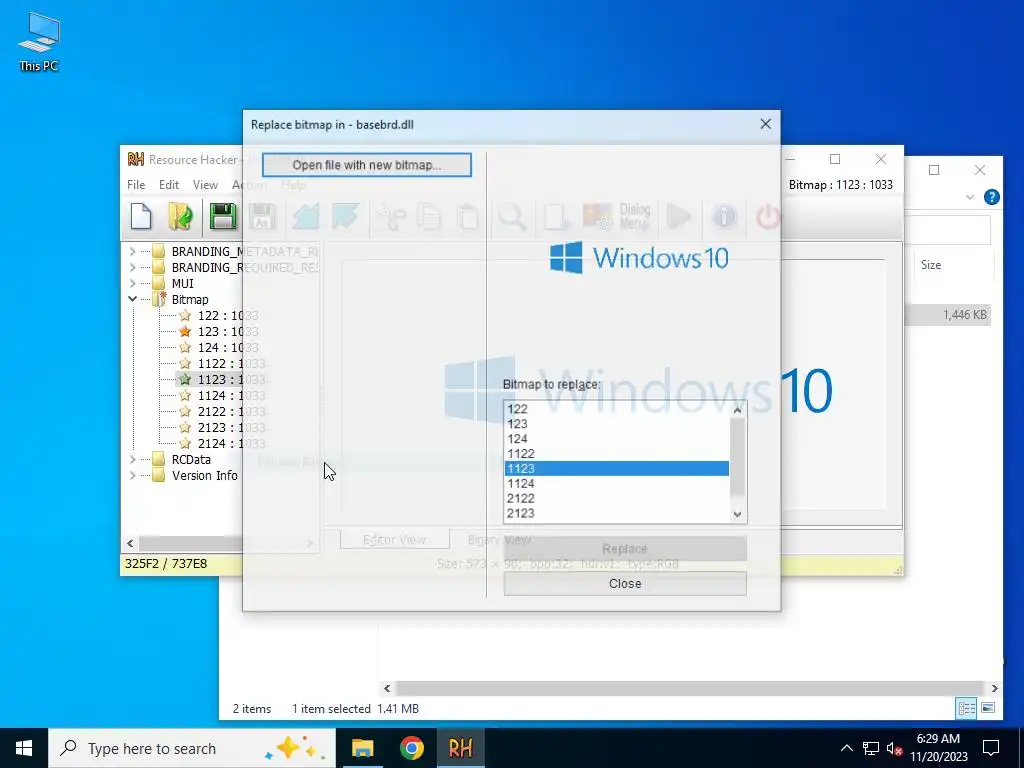Select the 2124 : 1033 tree item

click(231, 443)
